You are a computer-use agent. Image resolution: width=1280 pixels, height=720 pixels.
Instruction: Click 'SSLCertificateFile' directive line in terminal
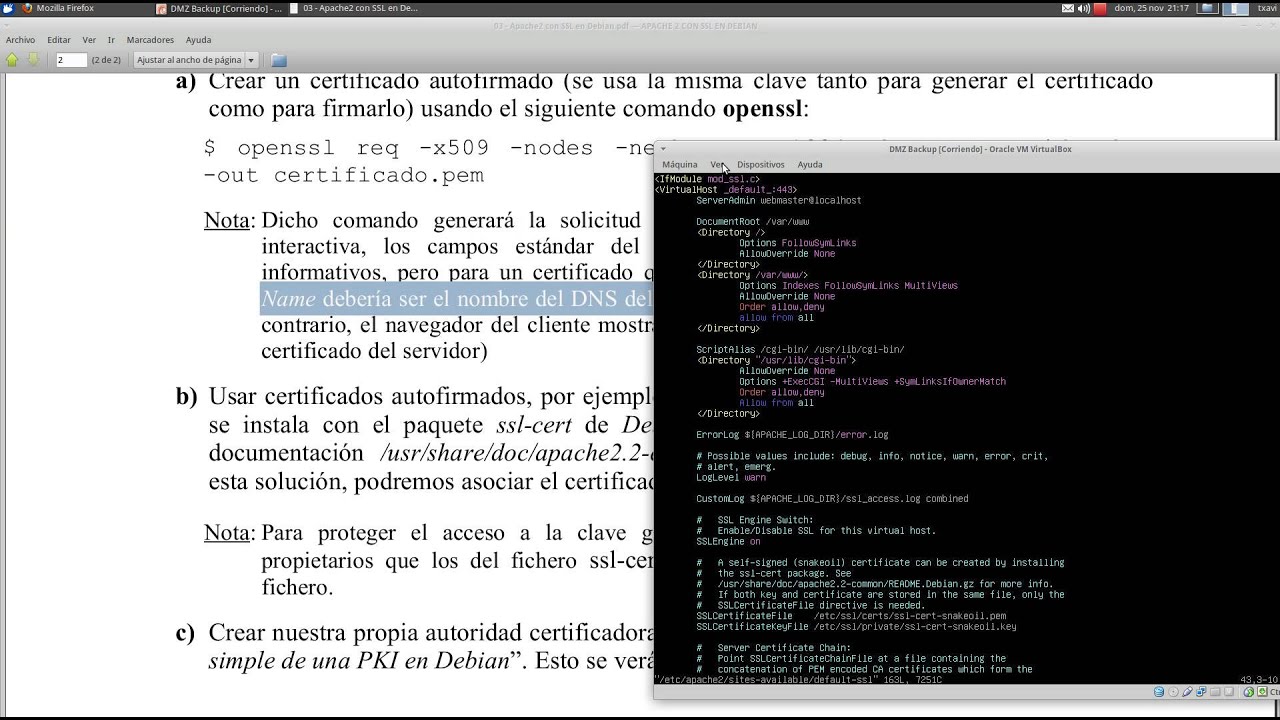pos(851,616)
